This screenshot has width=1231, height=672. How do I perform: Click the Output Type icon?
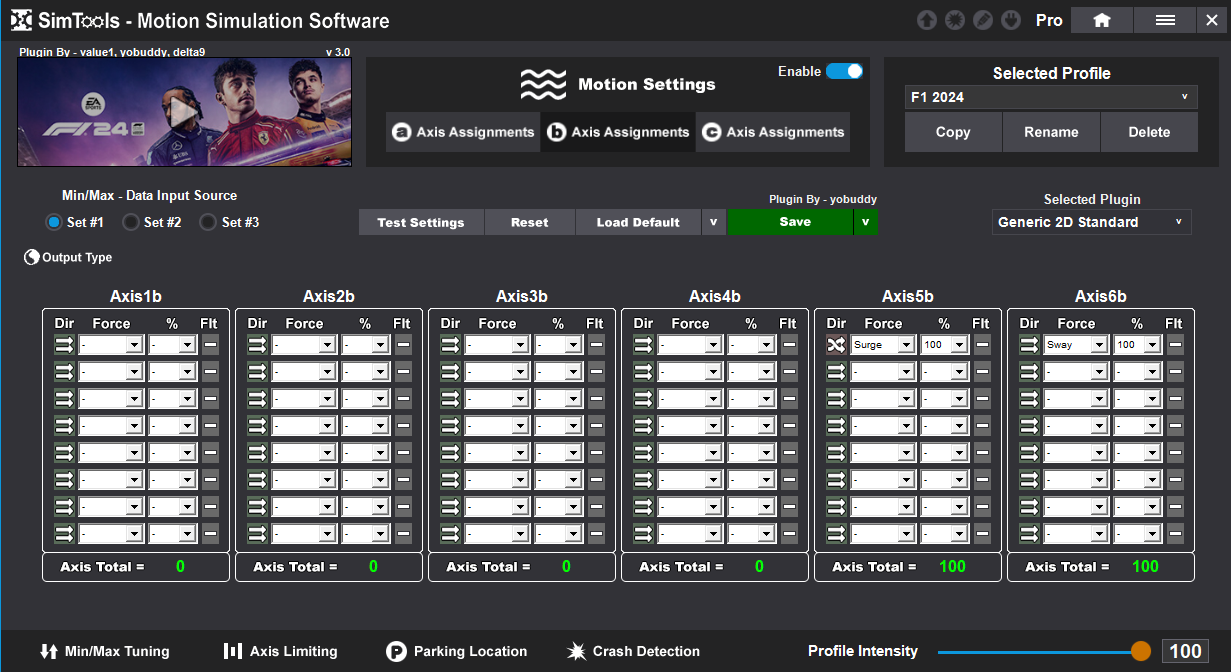pos(32,257)
